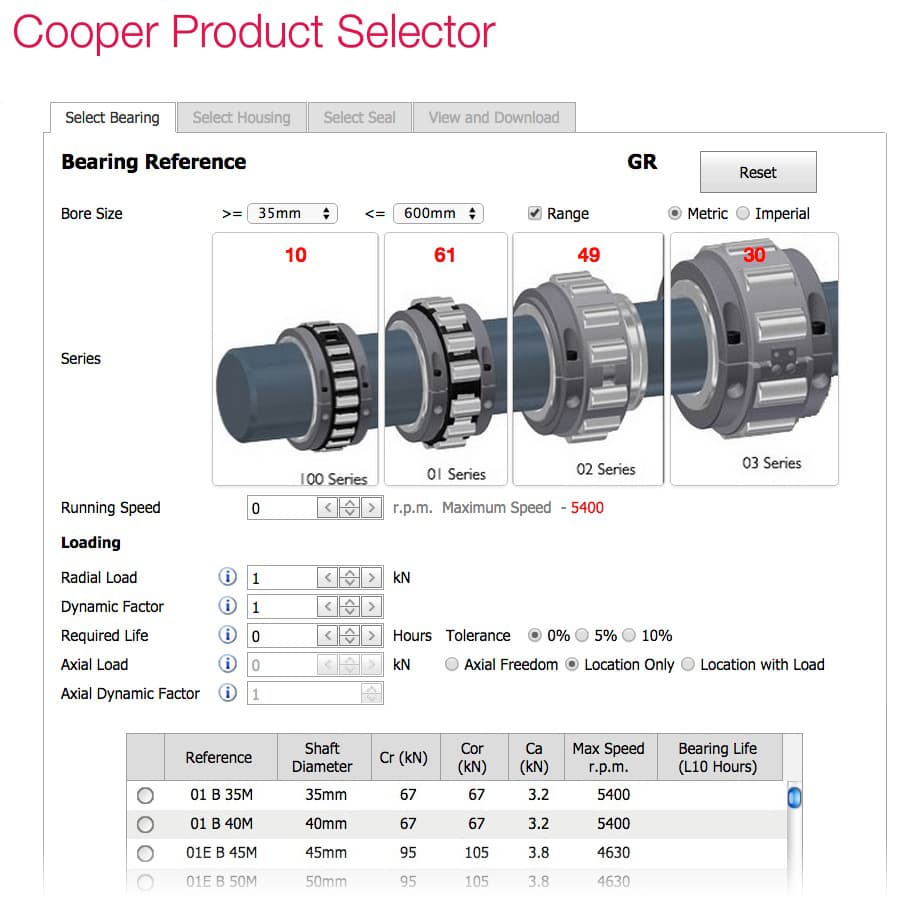Screen dimensions: 906x906
Task: Switch to the View and Download tab
Action: point(494,118)
